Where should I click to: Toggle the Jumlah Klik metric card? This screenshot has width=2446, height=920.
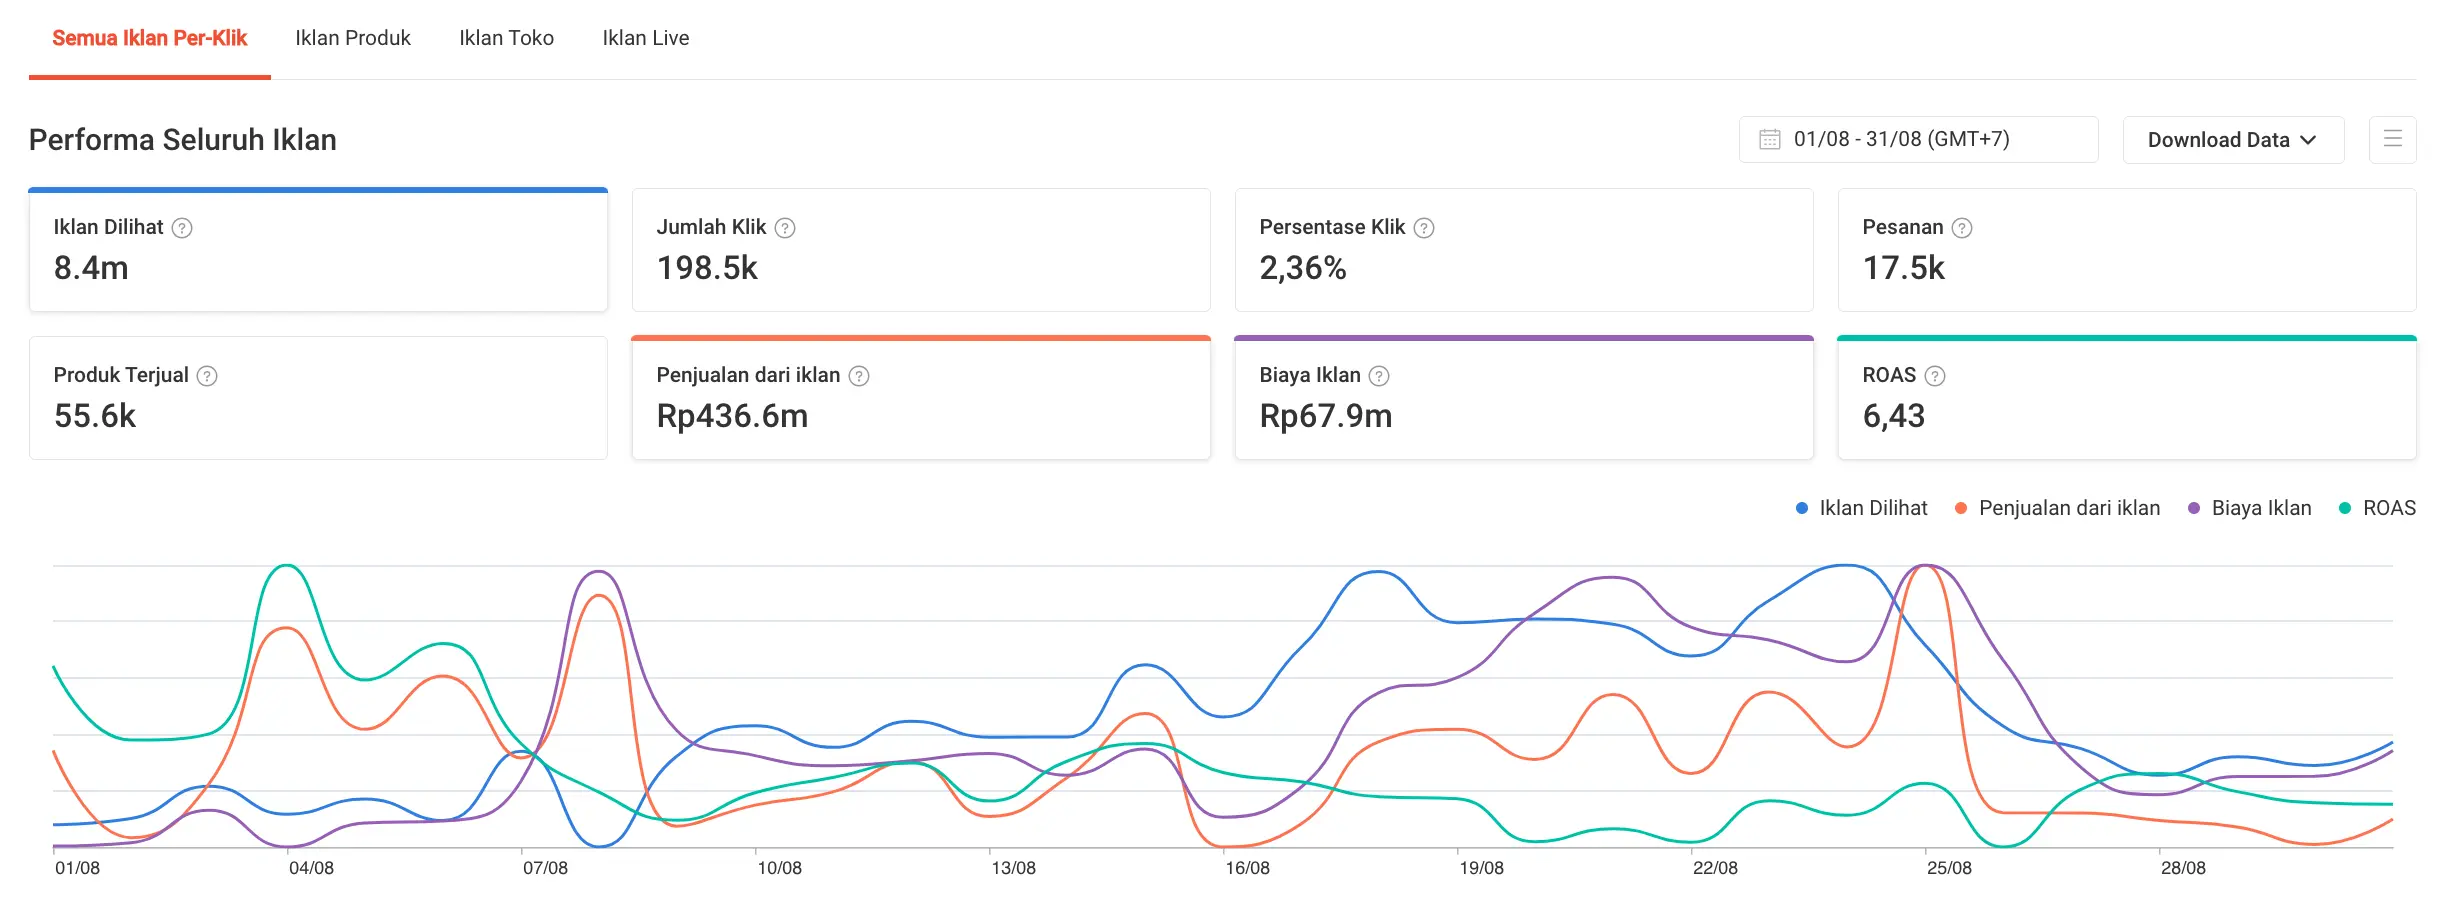click(x=920, y=250)
